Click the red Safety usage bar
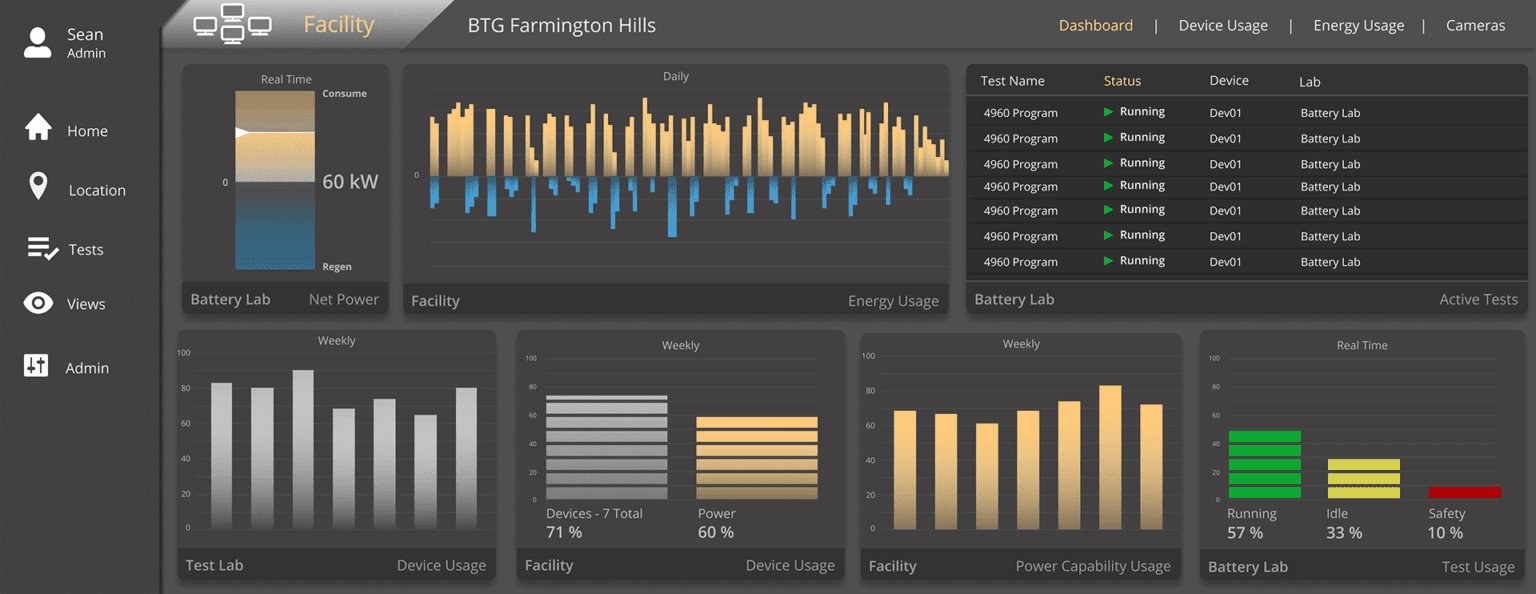Viewport: 1536px width, 594px height. pyautogui.click(x=1464, y=492)
